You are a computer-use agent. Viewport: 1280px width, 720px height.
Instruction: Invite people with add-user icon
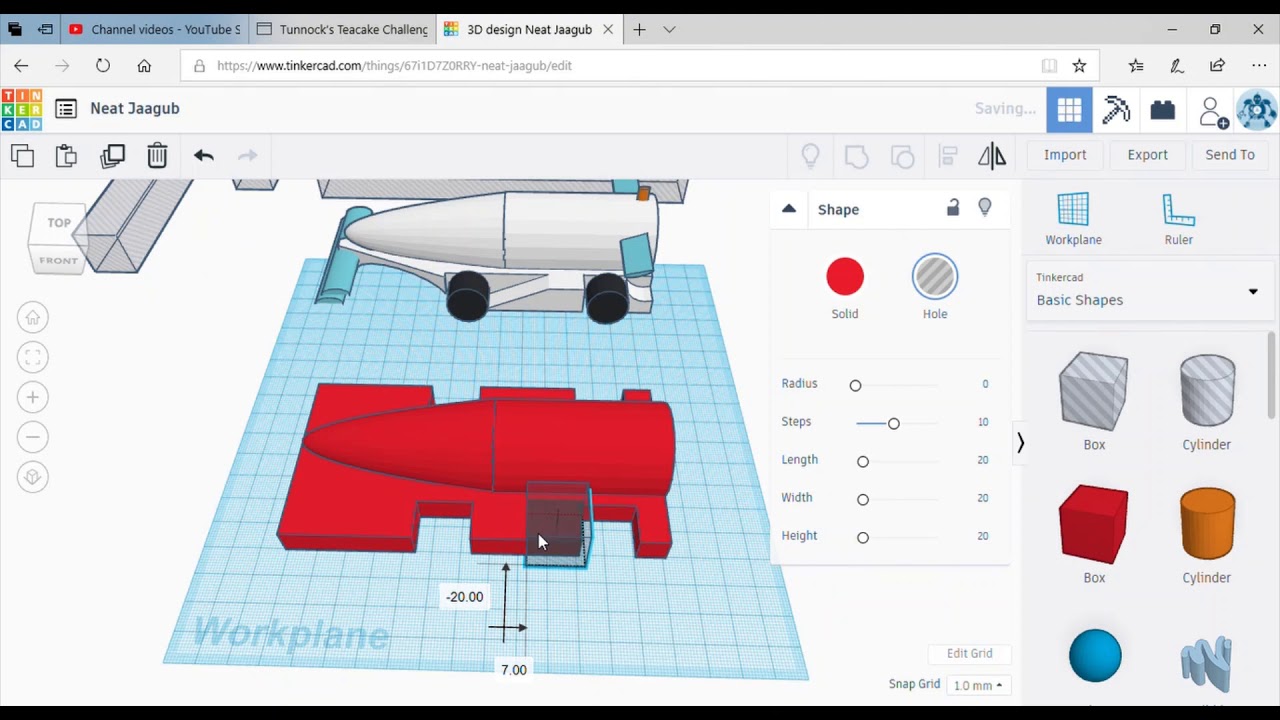pos(1213,111)
